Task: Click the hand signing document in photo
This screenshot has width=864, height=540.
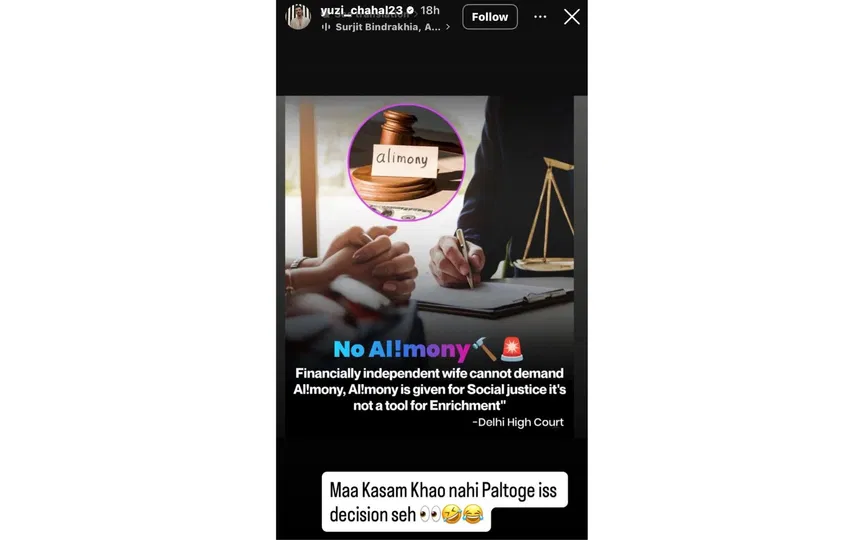Action: 457,259
